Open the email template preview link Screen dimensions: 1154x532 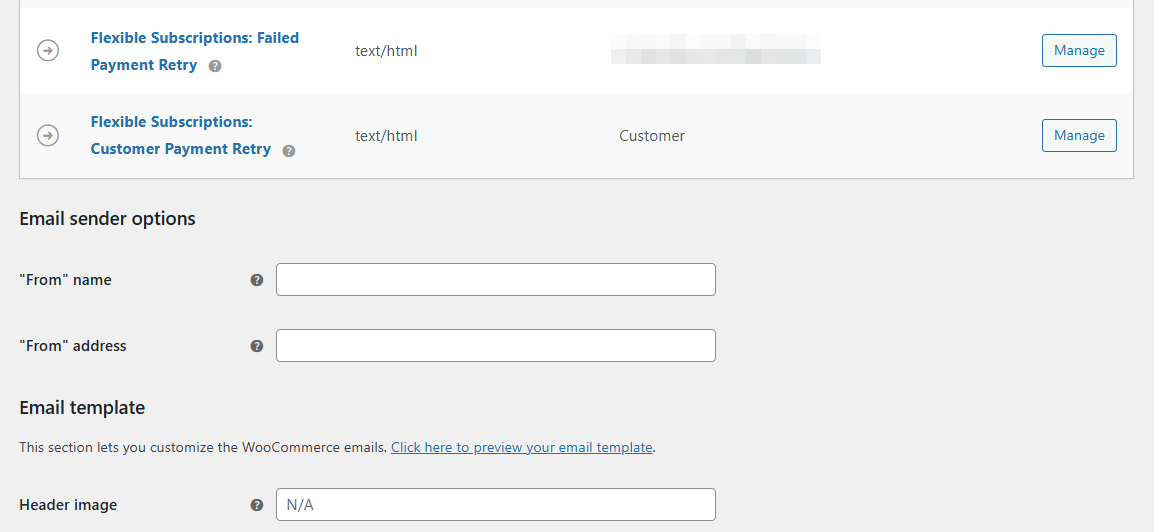(x=522, y=447)
